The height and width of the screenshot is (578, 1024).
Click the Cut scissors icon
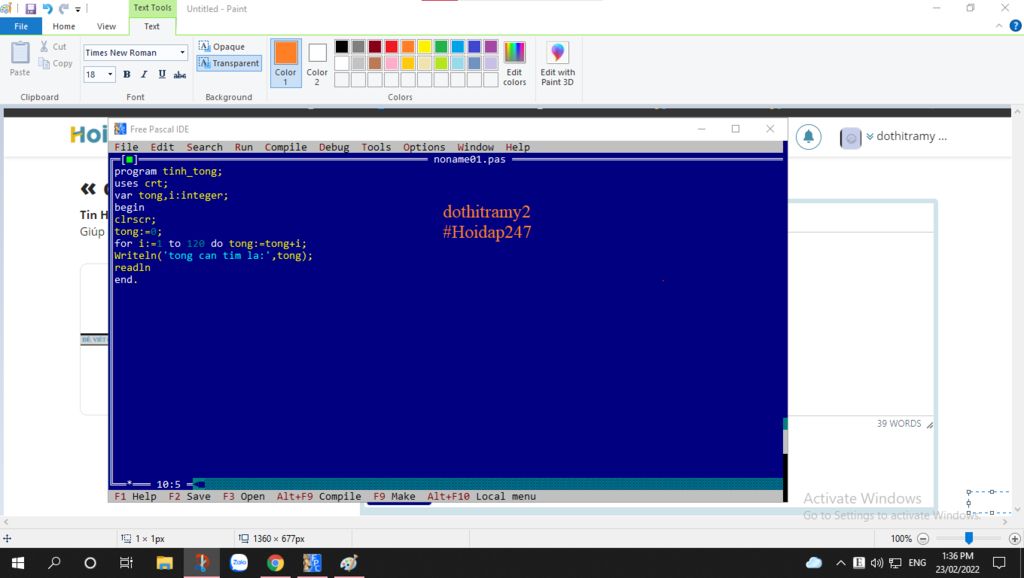point(44,46)
